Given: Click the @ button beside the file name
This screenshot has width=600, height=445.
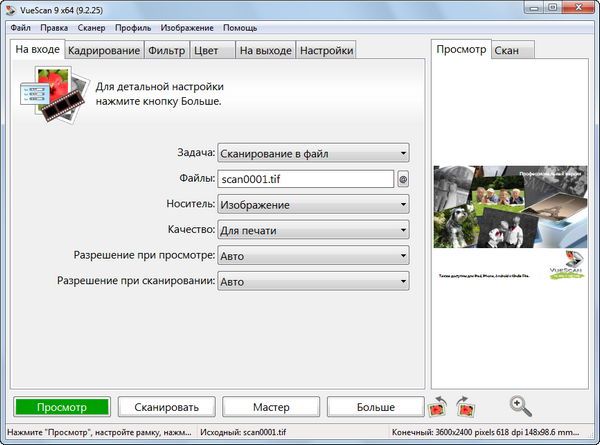Looking at the screenshot, I should 403,180.
